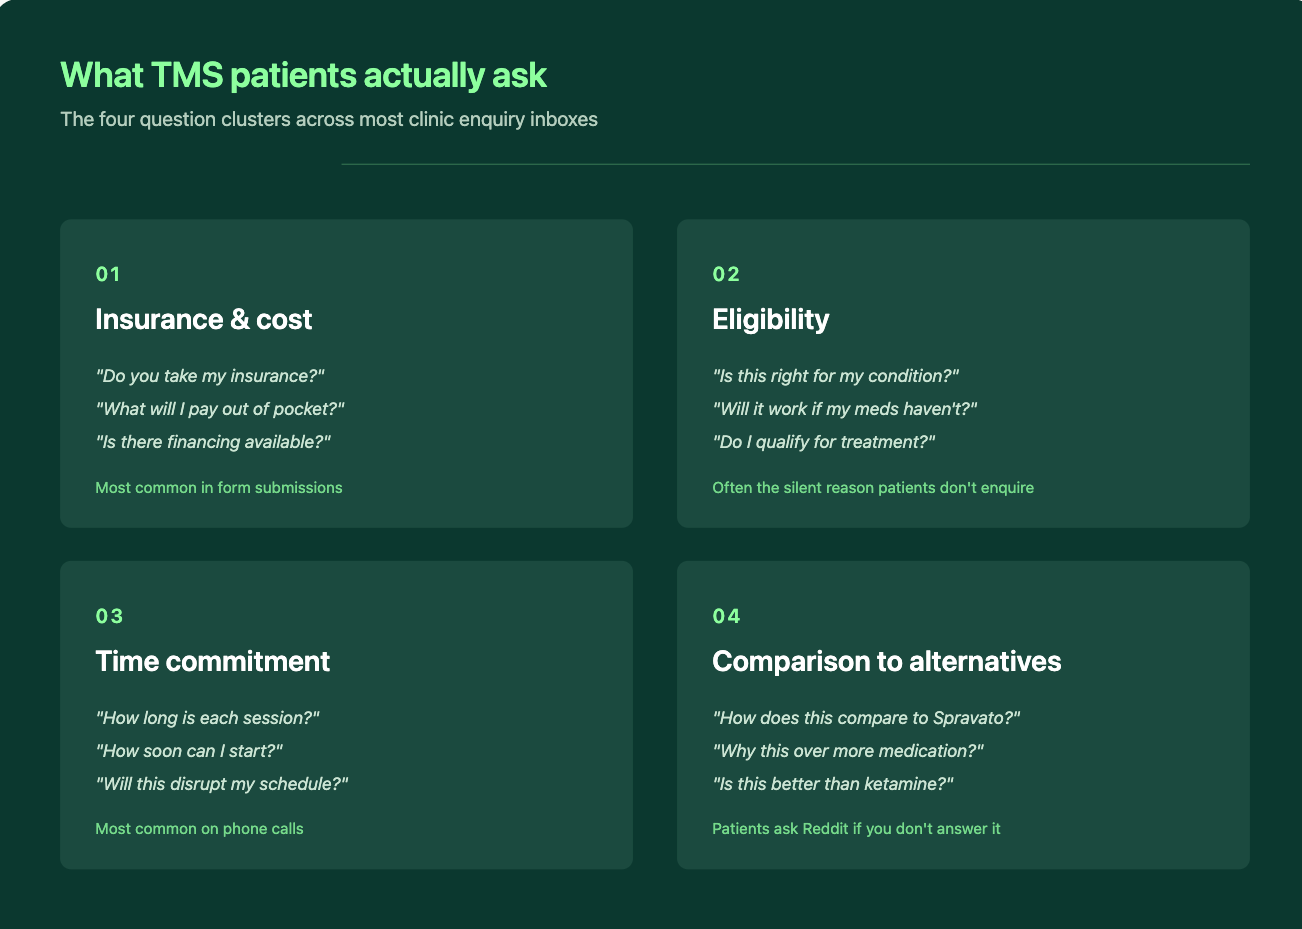1302x929 pixels.
Task: Click "How long is each session?" quote
Action: (x=208, y=718)
